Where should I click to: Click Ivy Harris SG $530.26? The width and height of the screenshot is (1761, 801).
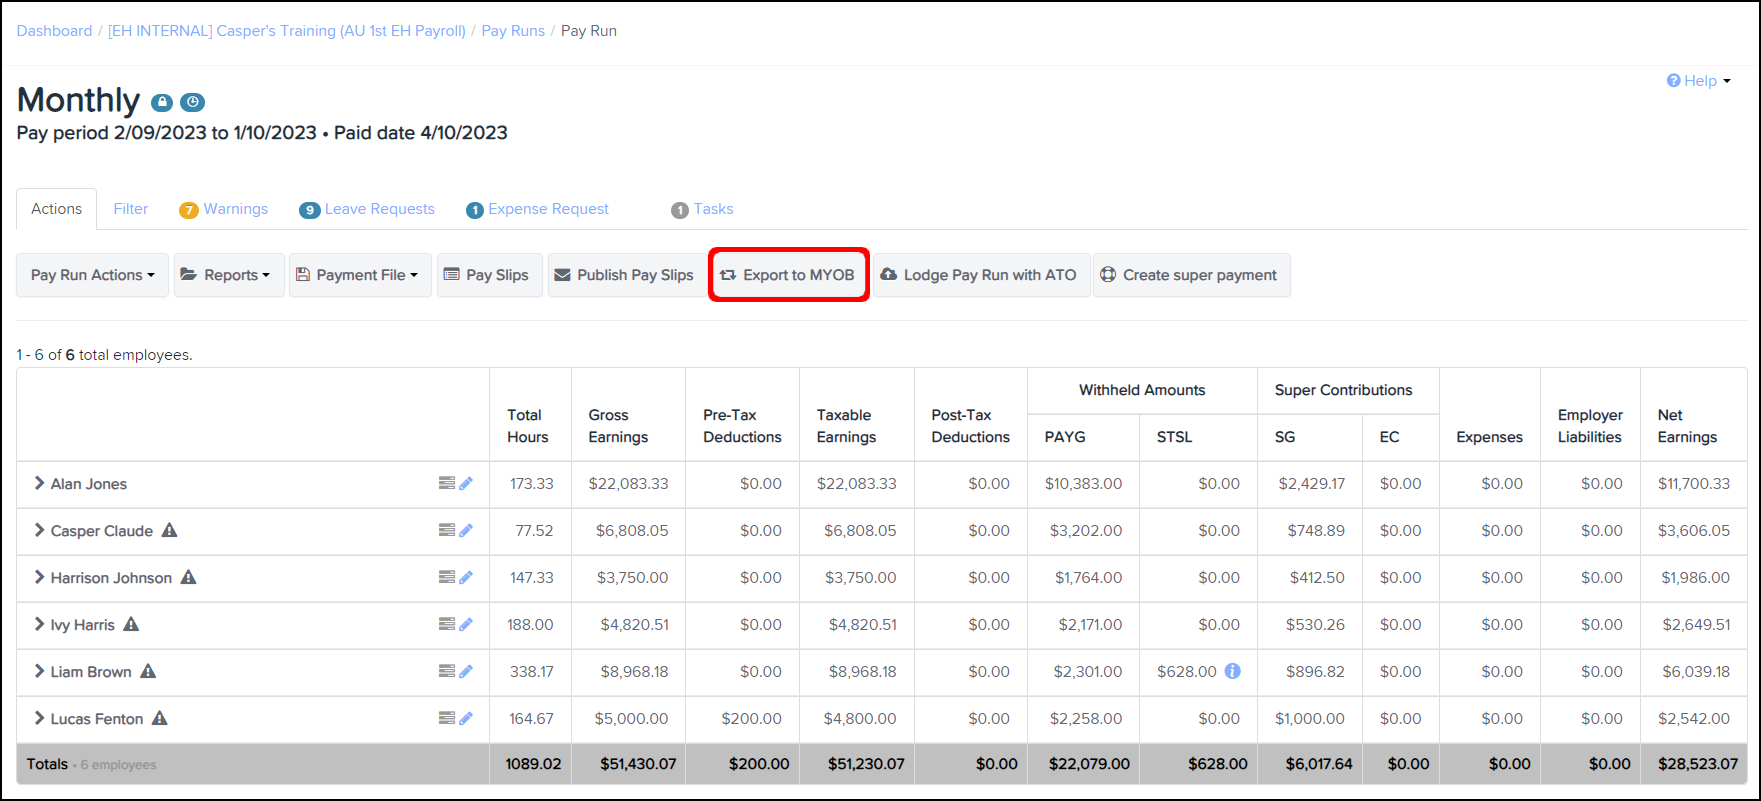[1315, 624]
